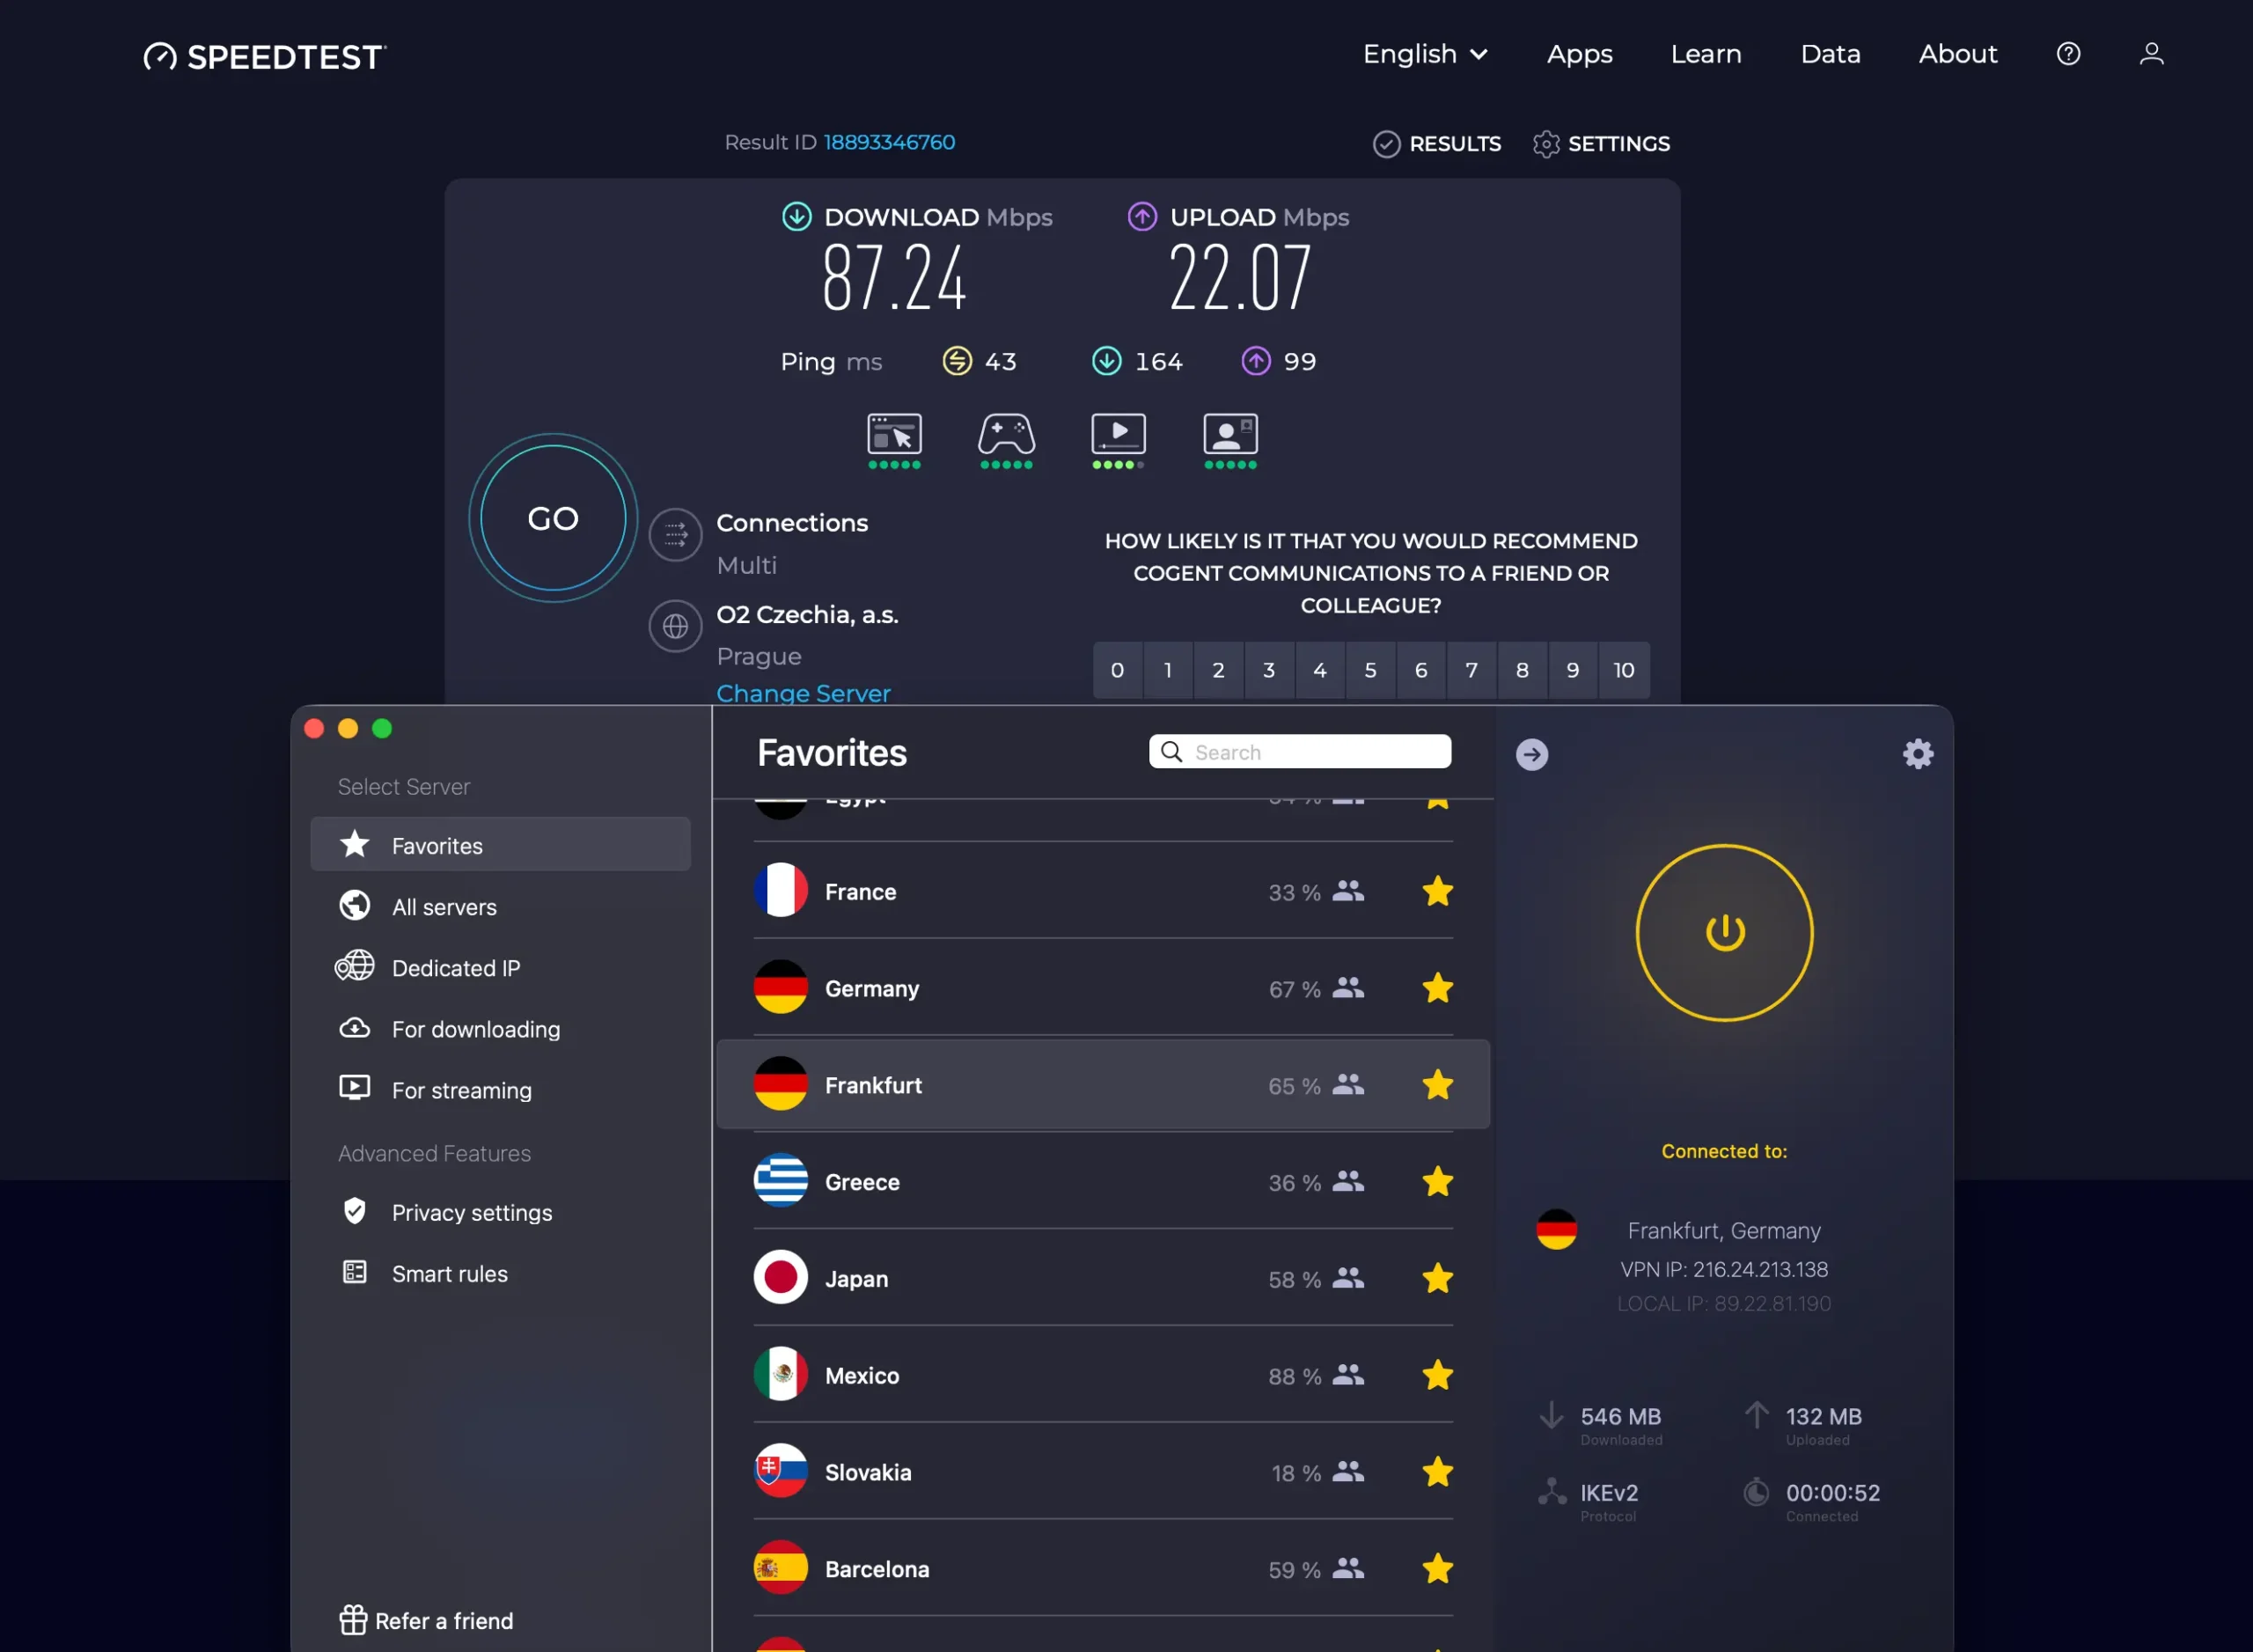Remove Slovakia from favorites
This screenshot has height=1652, width=2253.
tap(1438, 1471)
